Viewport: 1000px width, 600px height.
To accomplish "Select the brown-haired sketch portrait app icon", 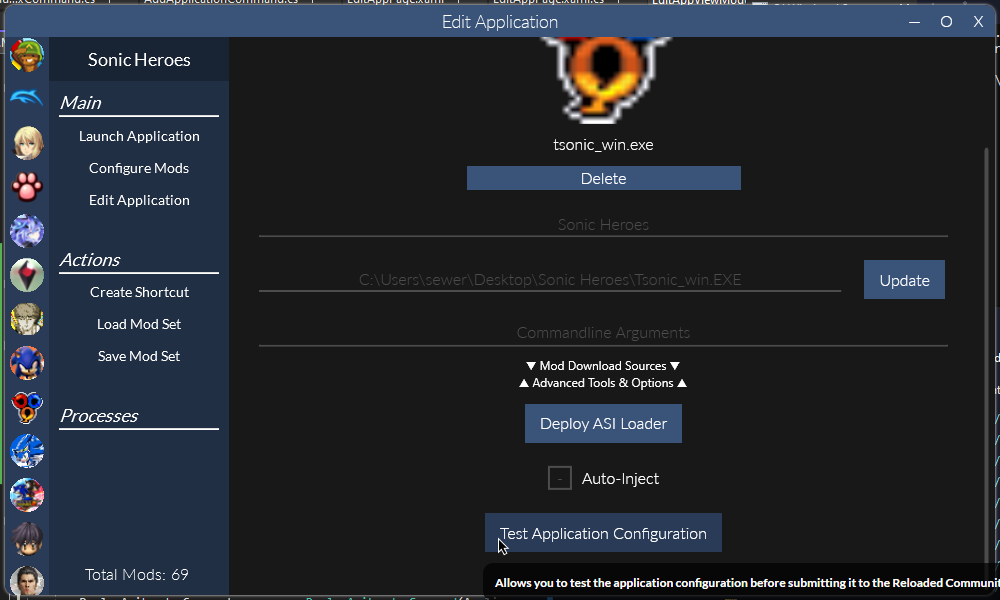I will coord(27,319).
